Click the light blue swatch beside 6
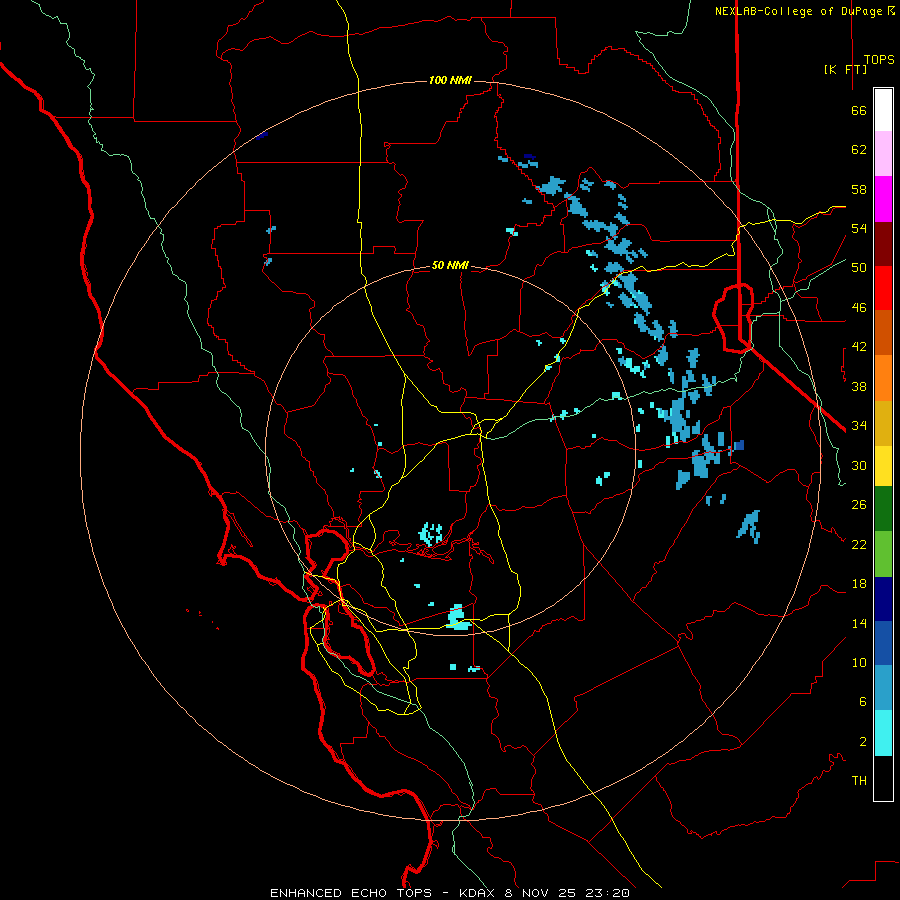Image resolution: width=900 pixels, height=900 pixels. click(883, 688)
